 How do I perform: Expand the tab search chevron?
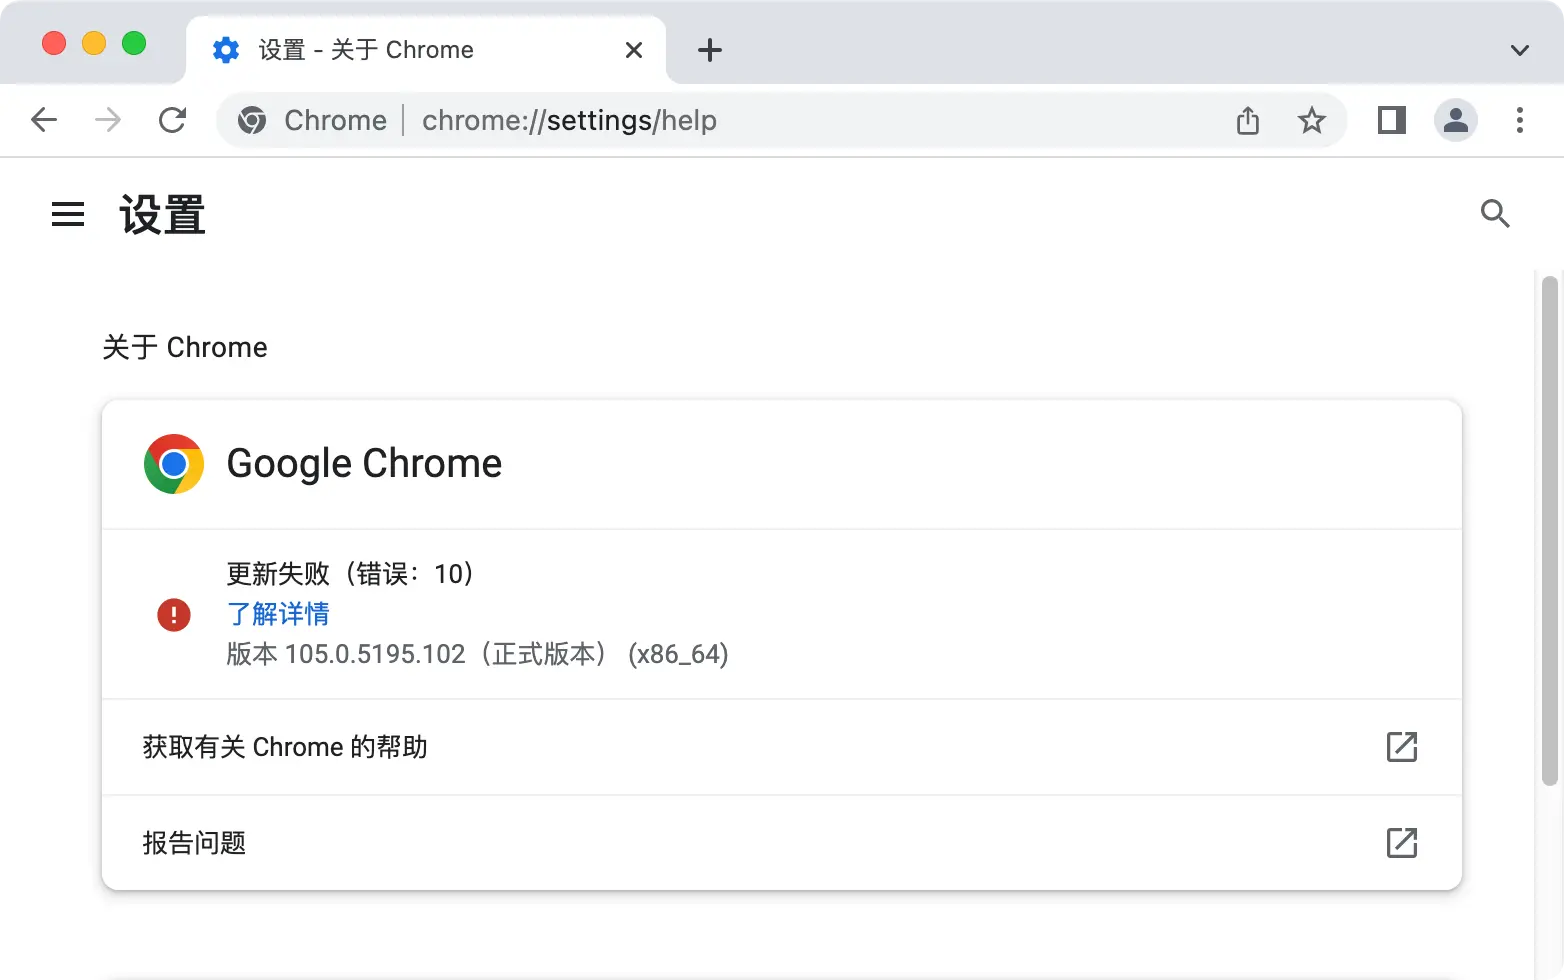pyautogui.click(x=1519, y=50)
